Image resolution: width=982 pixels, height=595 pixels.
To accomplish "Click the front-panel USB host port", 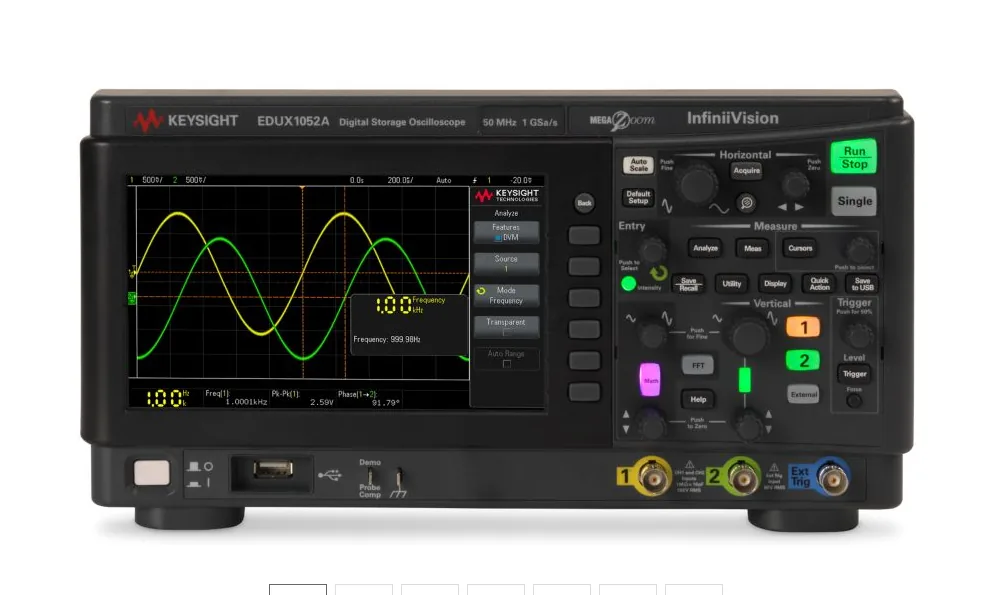I will pyautogui.click(x=272, y=470).
